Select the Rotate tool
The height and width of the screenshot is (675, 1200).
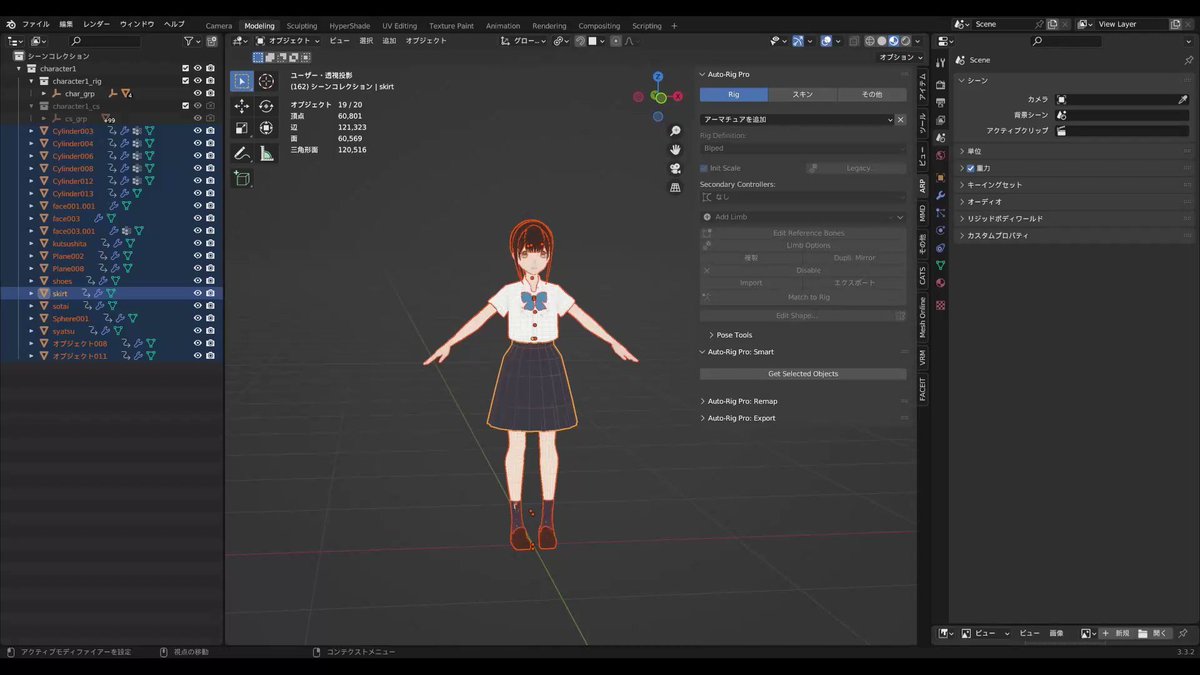pyautogui.click(x=266, y=105)
